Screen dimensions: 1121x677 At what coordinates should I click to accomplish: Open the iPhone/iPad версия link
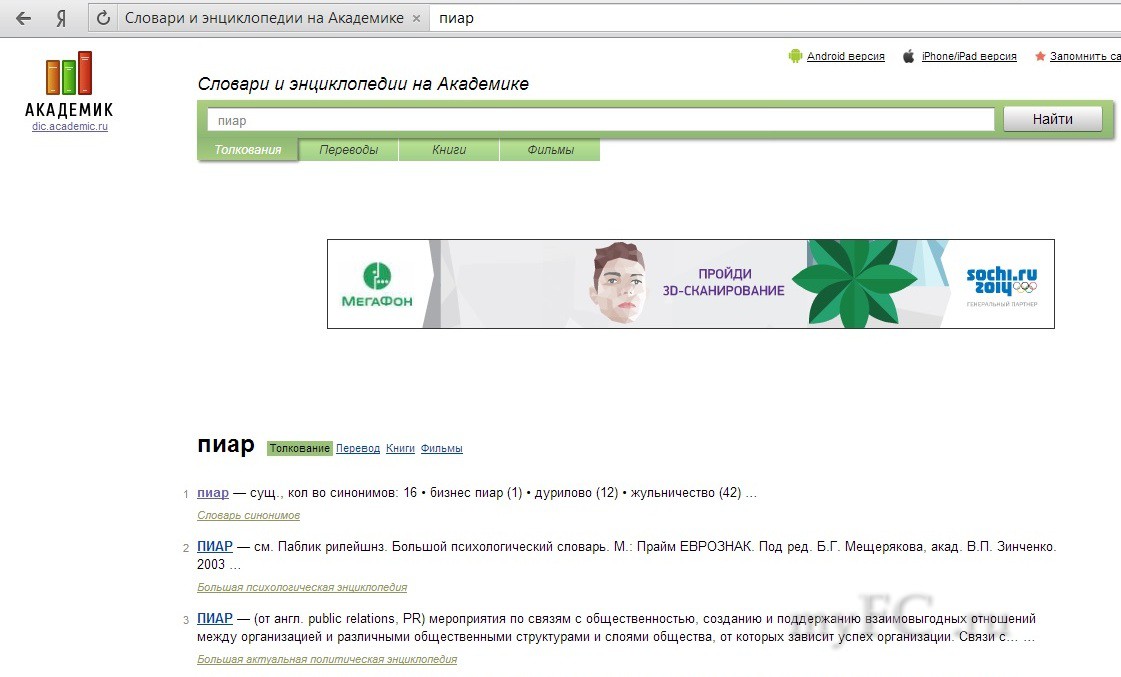tap(968, 57)
